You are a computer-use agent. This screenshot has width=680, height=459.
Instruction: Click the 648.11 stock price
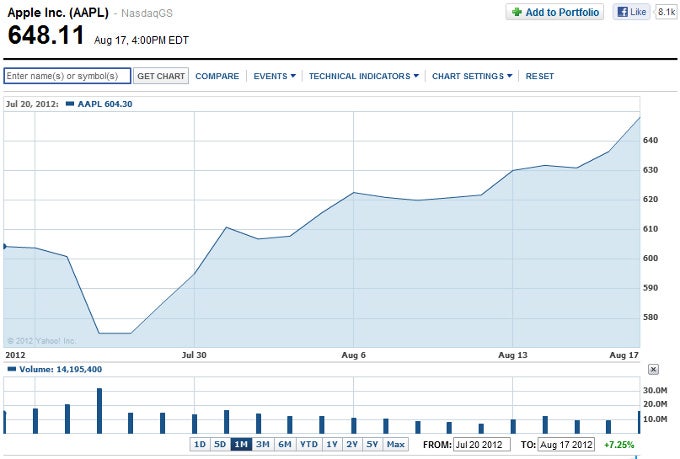click(x=46, y=35)
